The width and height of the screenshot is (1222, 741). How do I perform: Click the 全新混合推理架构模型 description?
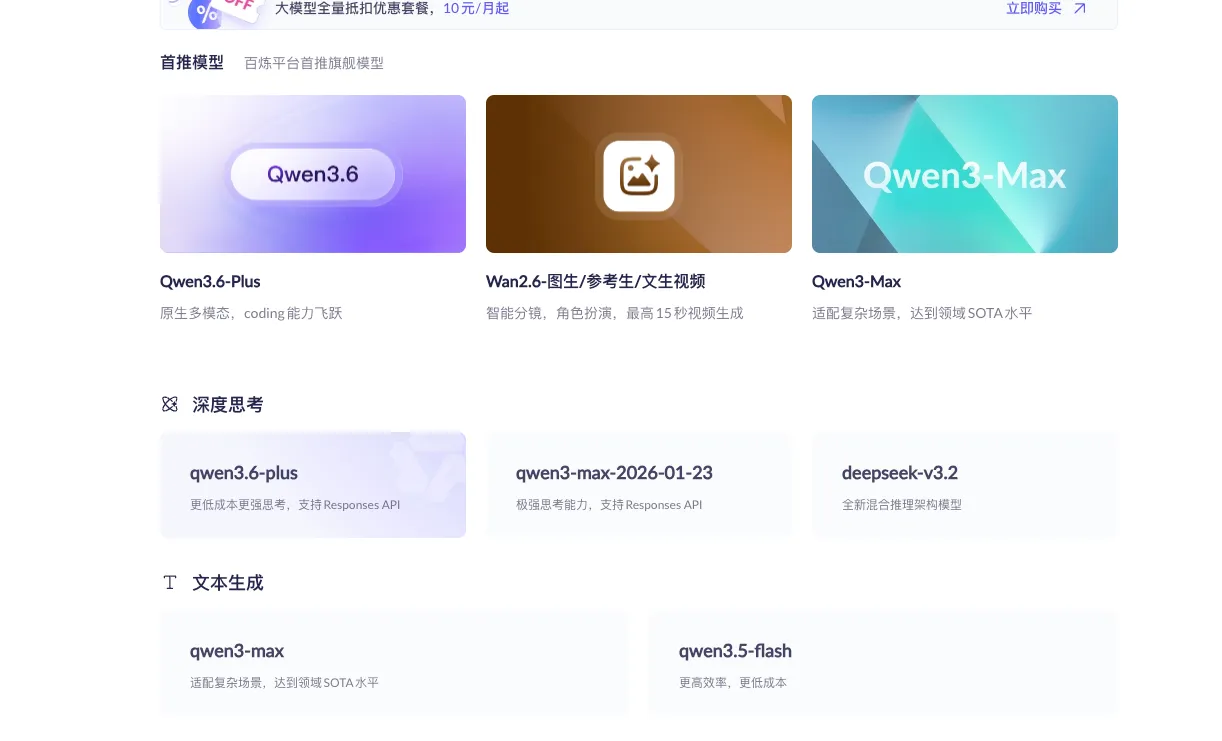(902, 505)
